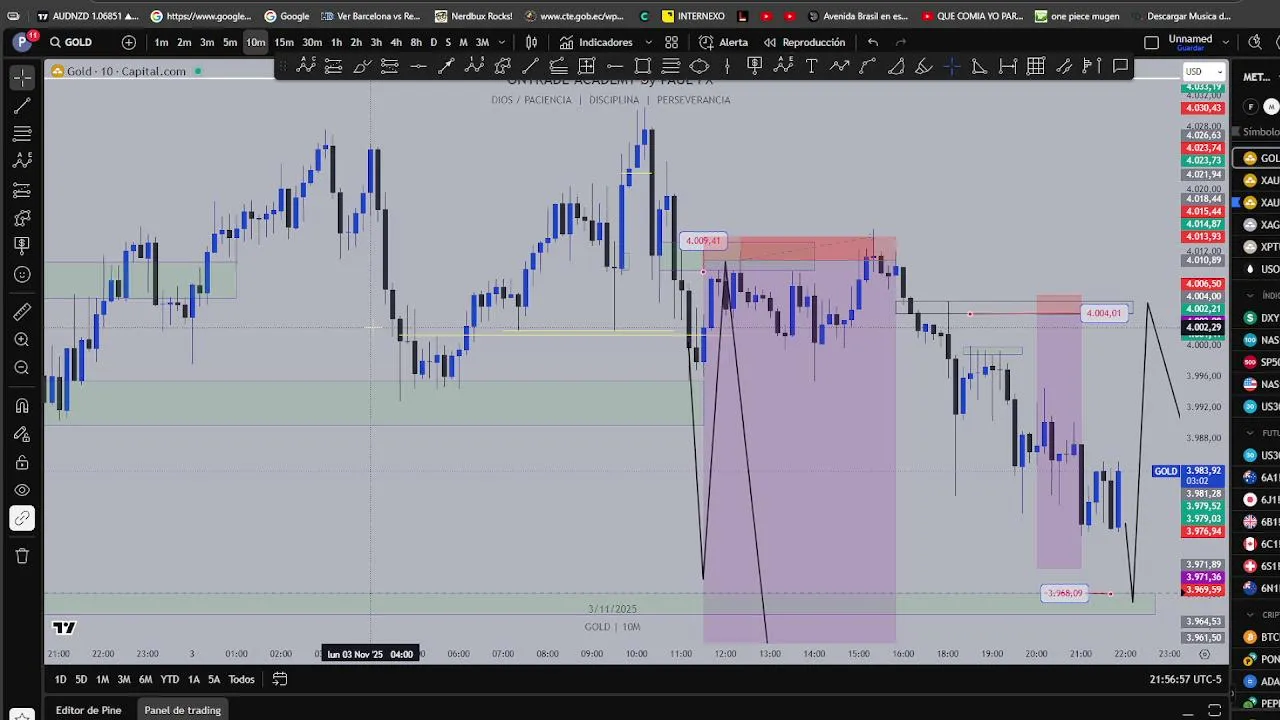Select the ruler measure tool

click(22, 312)
